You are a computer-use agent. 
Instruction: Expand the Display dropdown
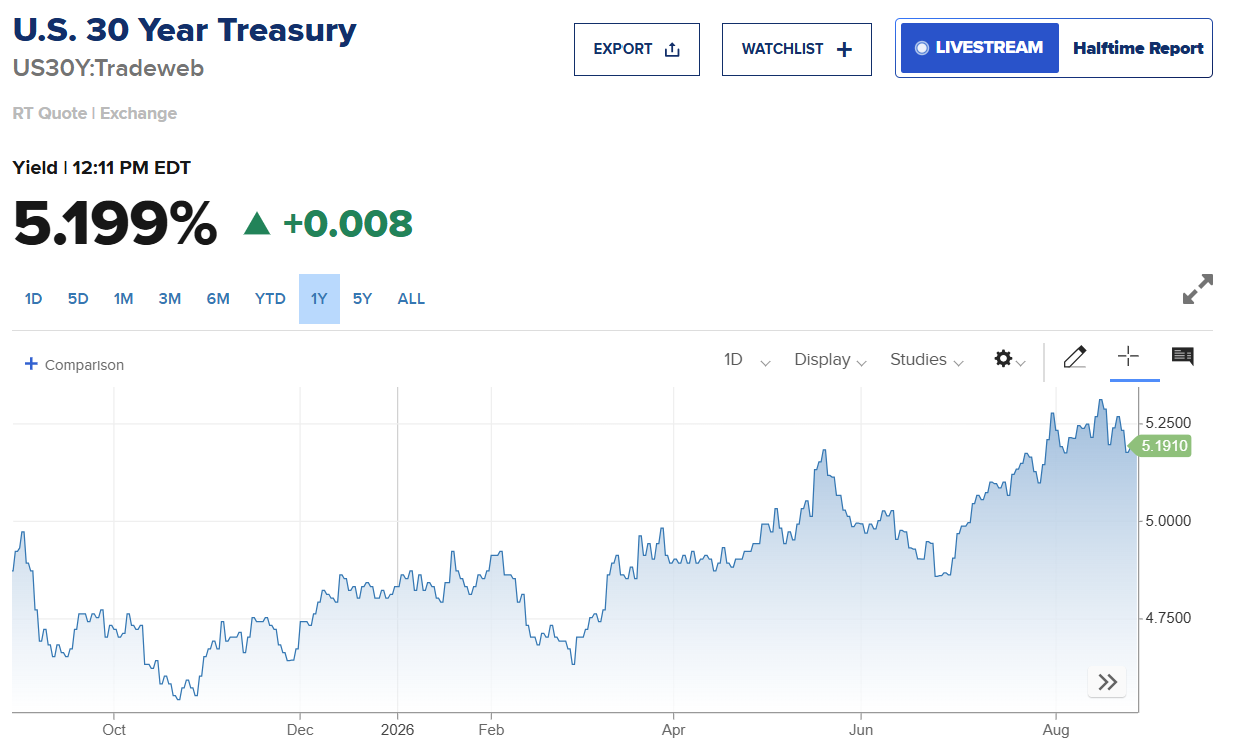(830, 360)
